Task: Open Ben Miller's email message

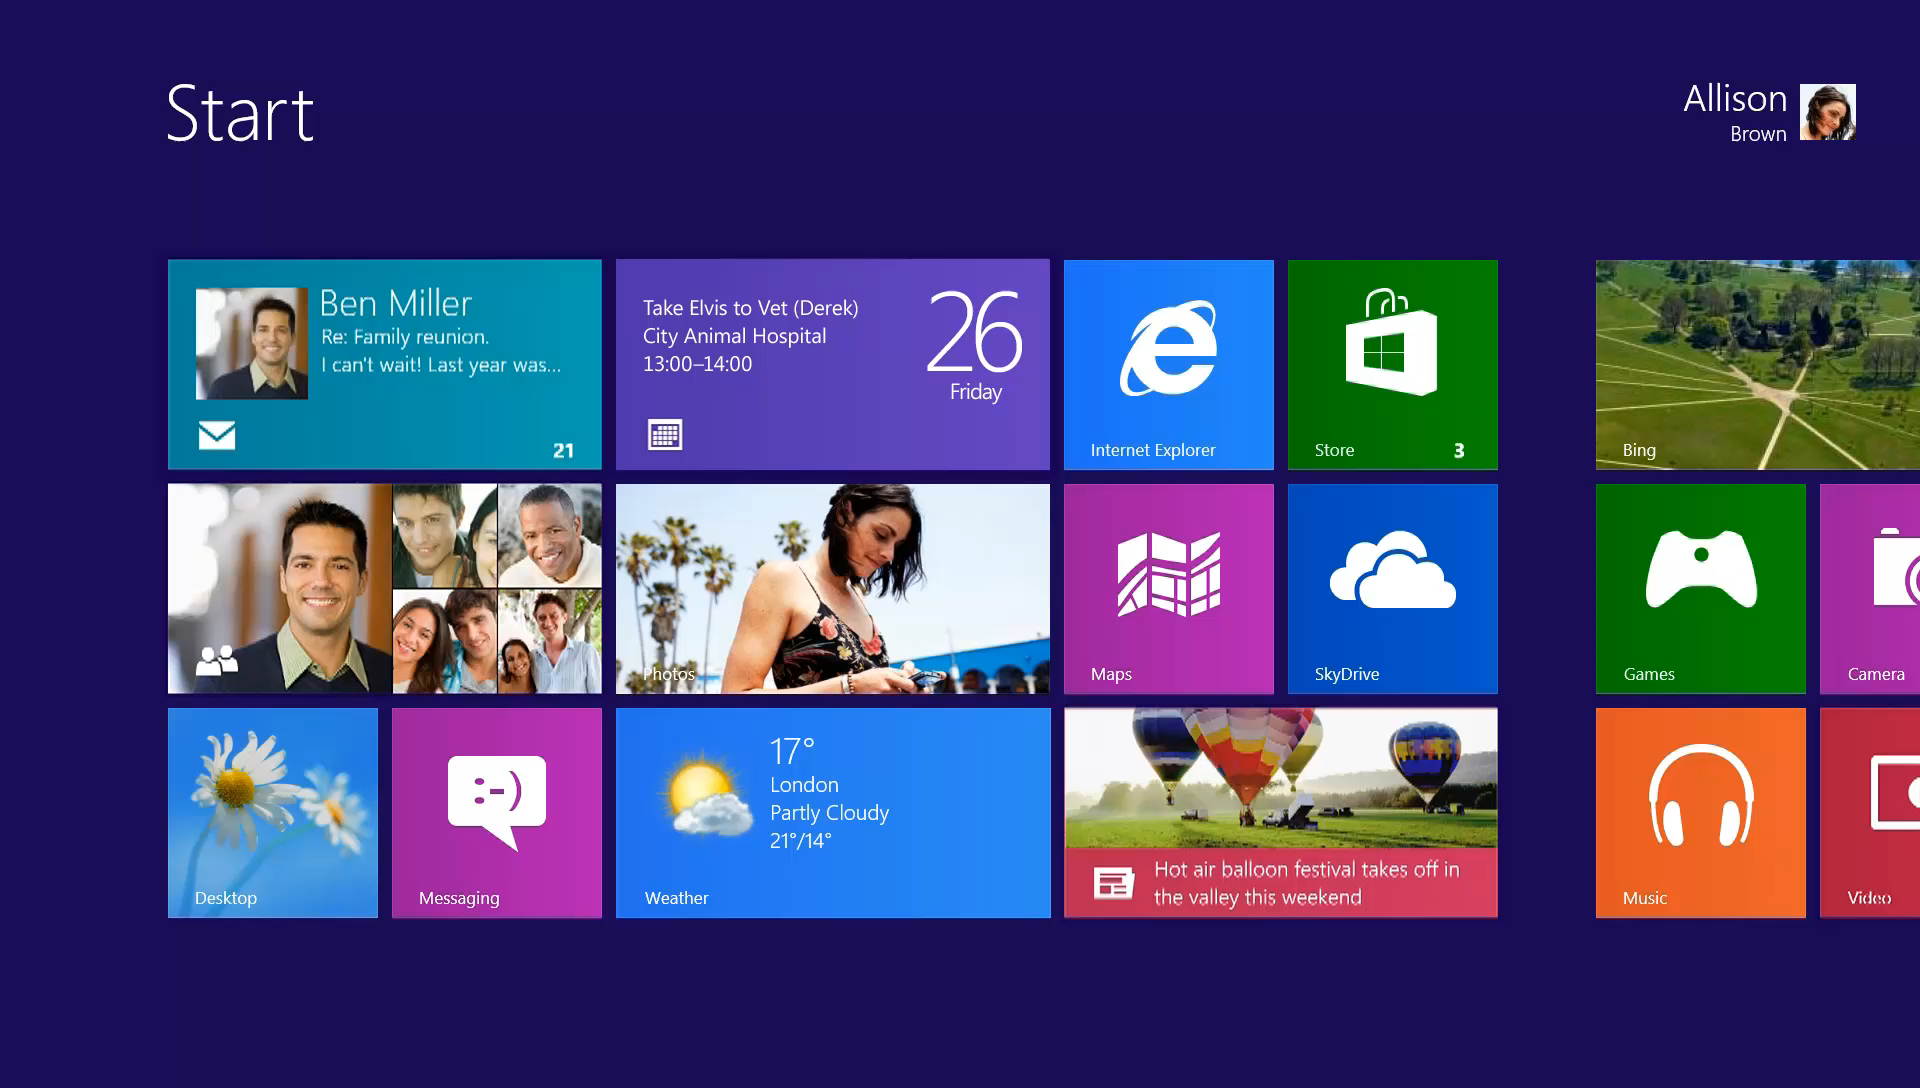Action: pos(440,336)
